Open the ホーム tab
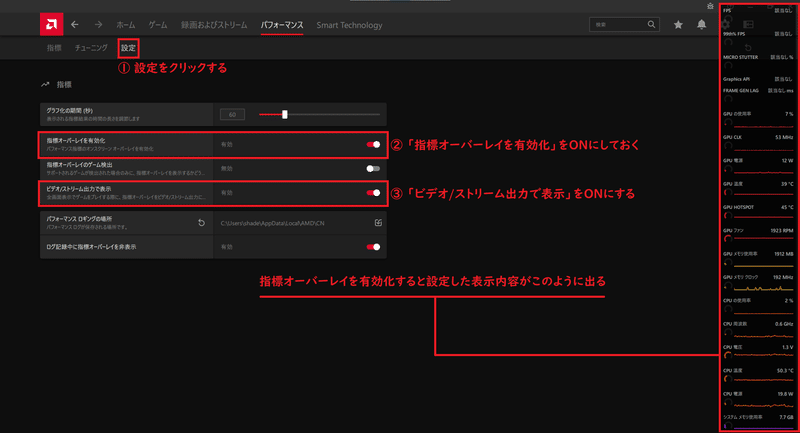The width and height of the screenshot is (800, 433). [126, 25]
